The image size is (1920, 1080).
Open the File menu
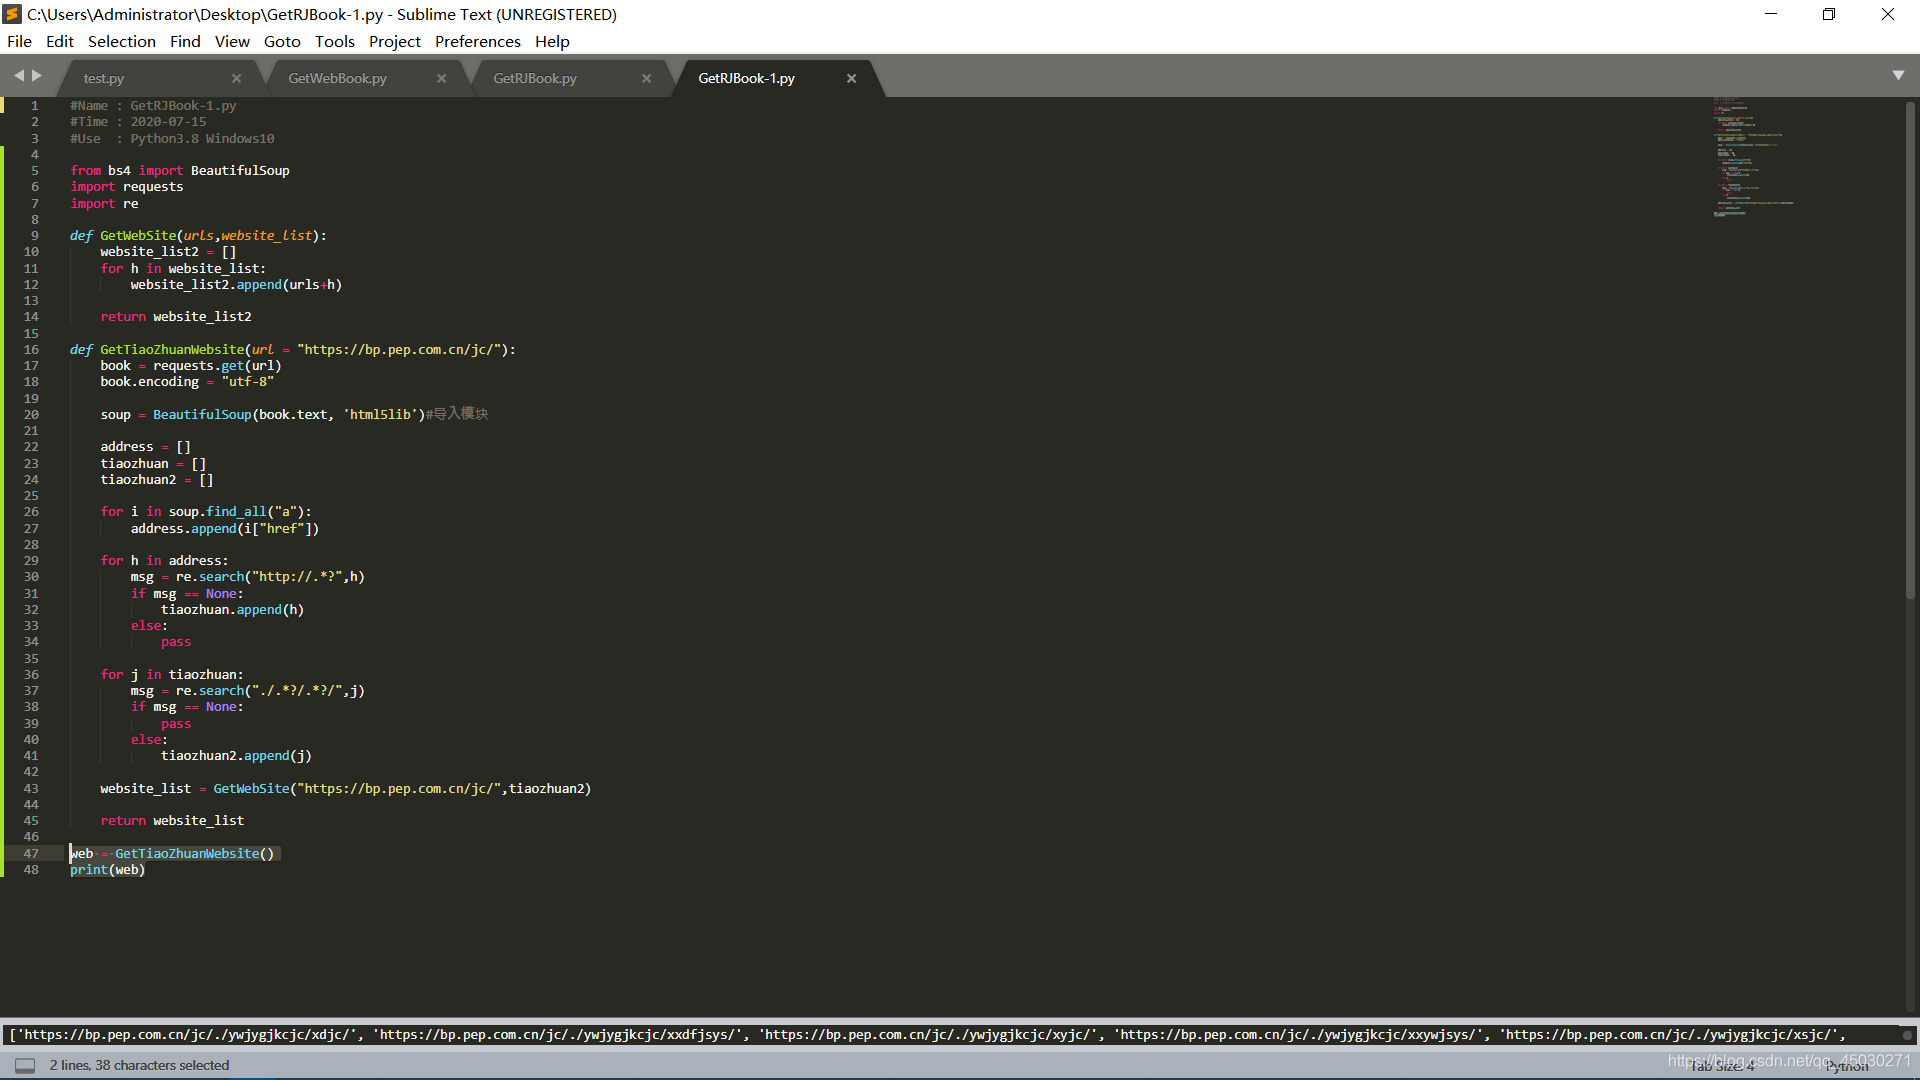click(x=19, y=41)
